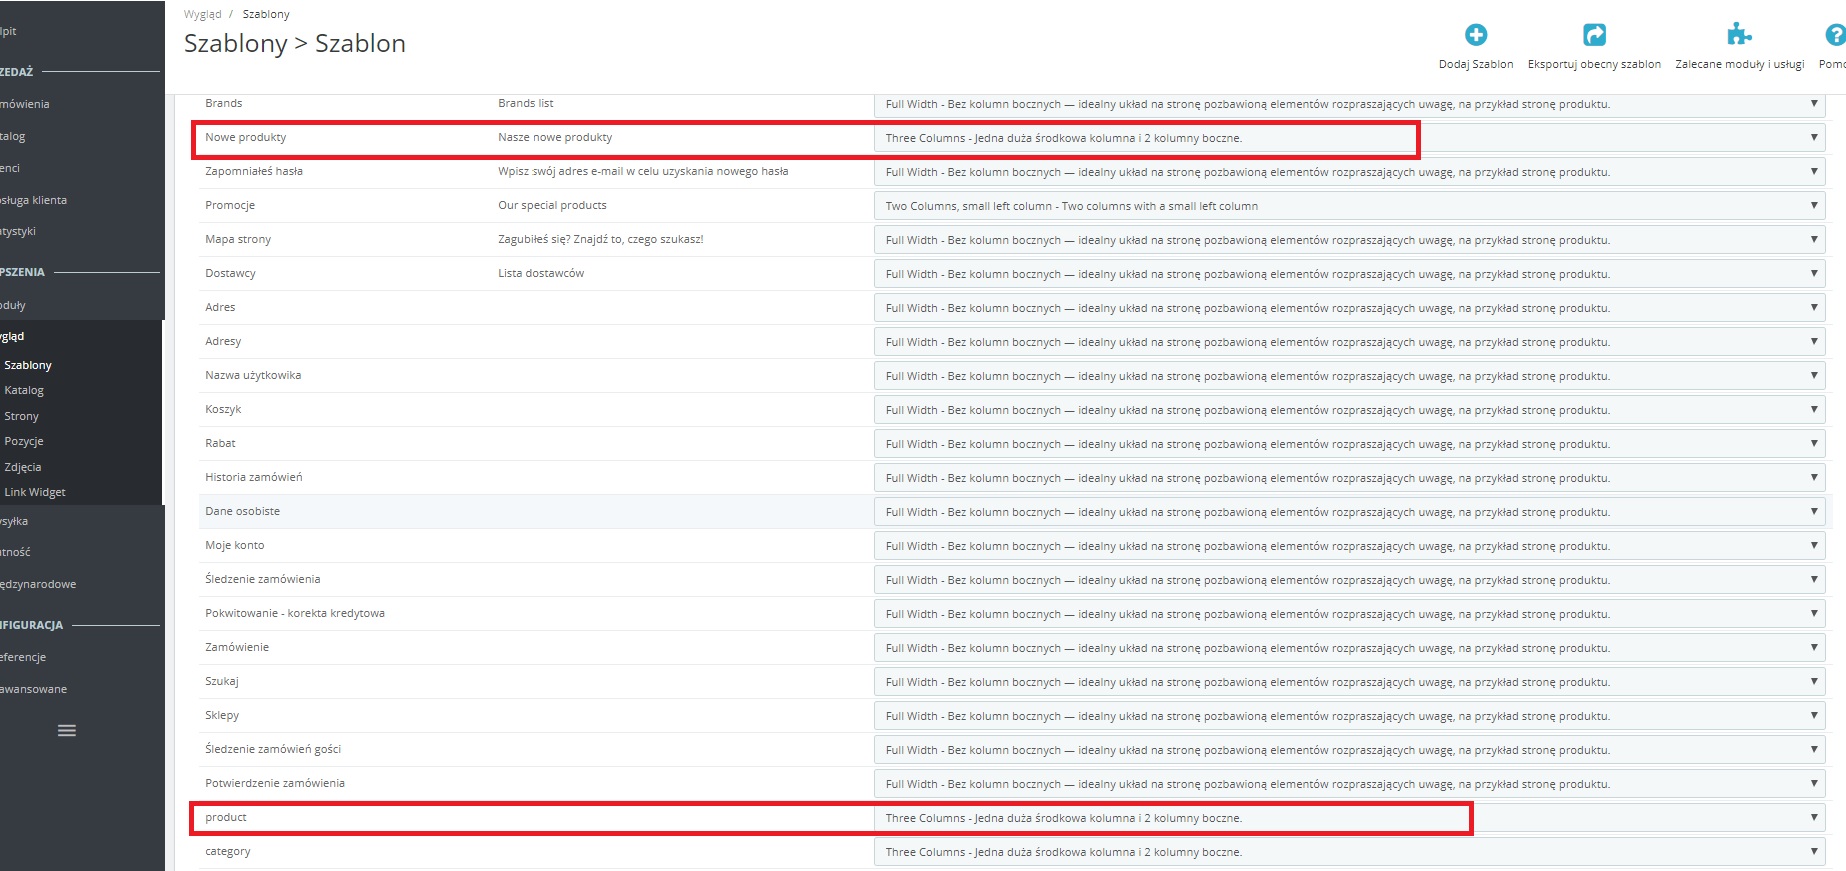Open the Preferencje sidebar menu

click(23, 657)
